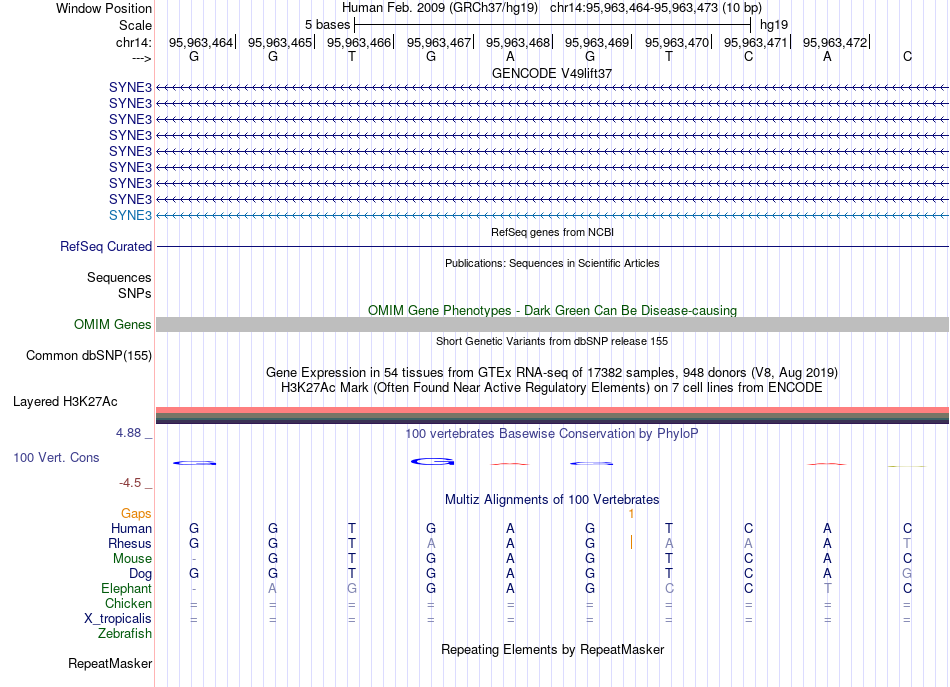The height and width of the screenshot is (687, 950).
Task: Click the RefSeq Curated track label
Action: coord(106,247)
